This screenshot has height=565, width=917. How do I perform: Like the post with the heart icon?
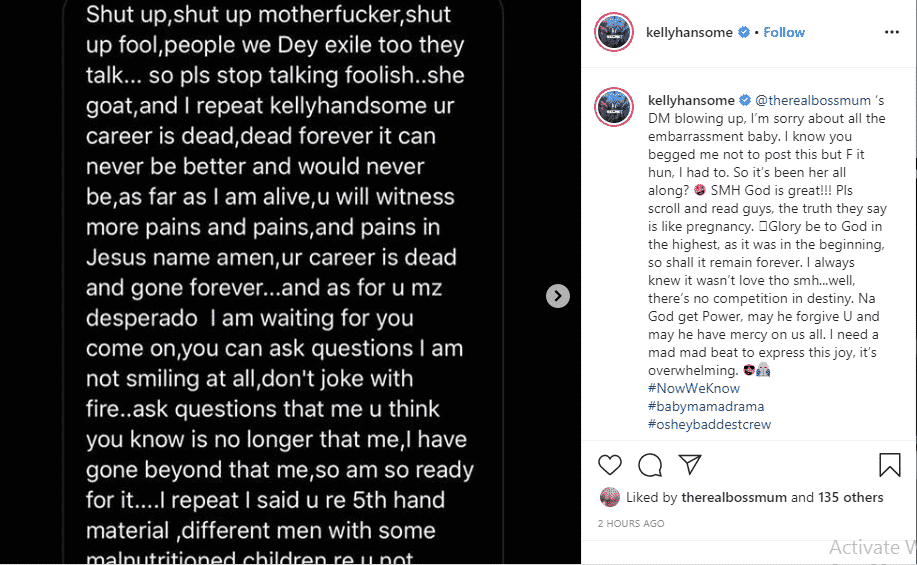[610, 465]
